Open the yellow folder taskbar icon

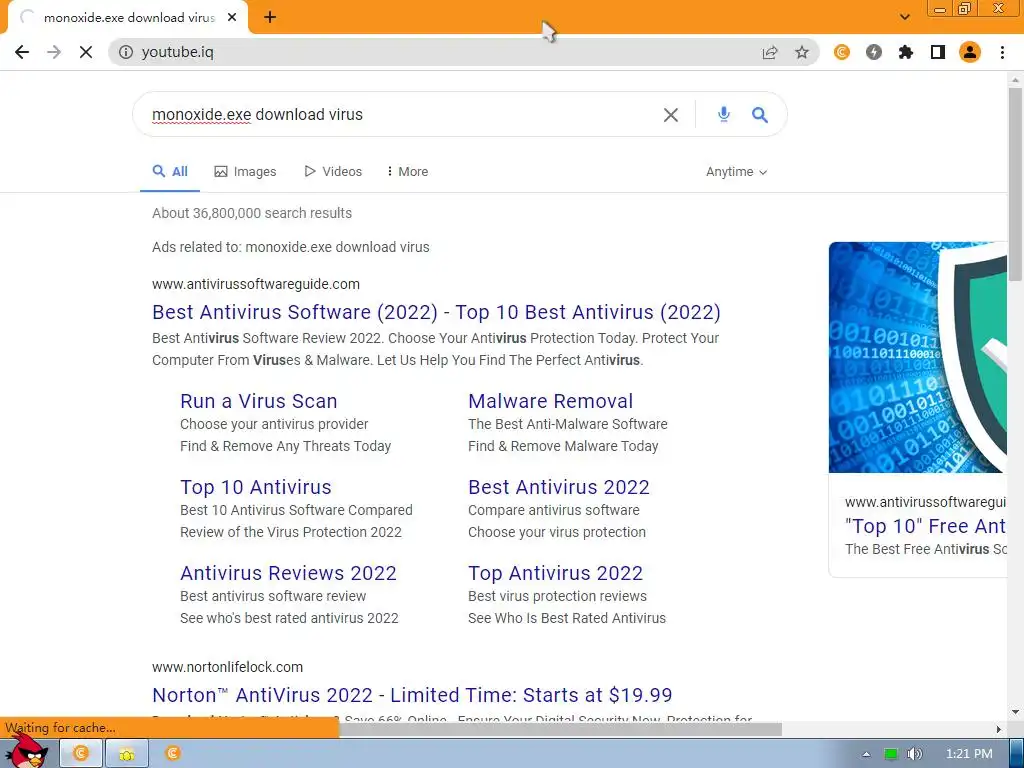[127, 753]
